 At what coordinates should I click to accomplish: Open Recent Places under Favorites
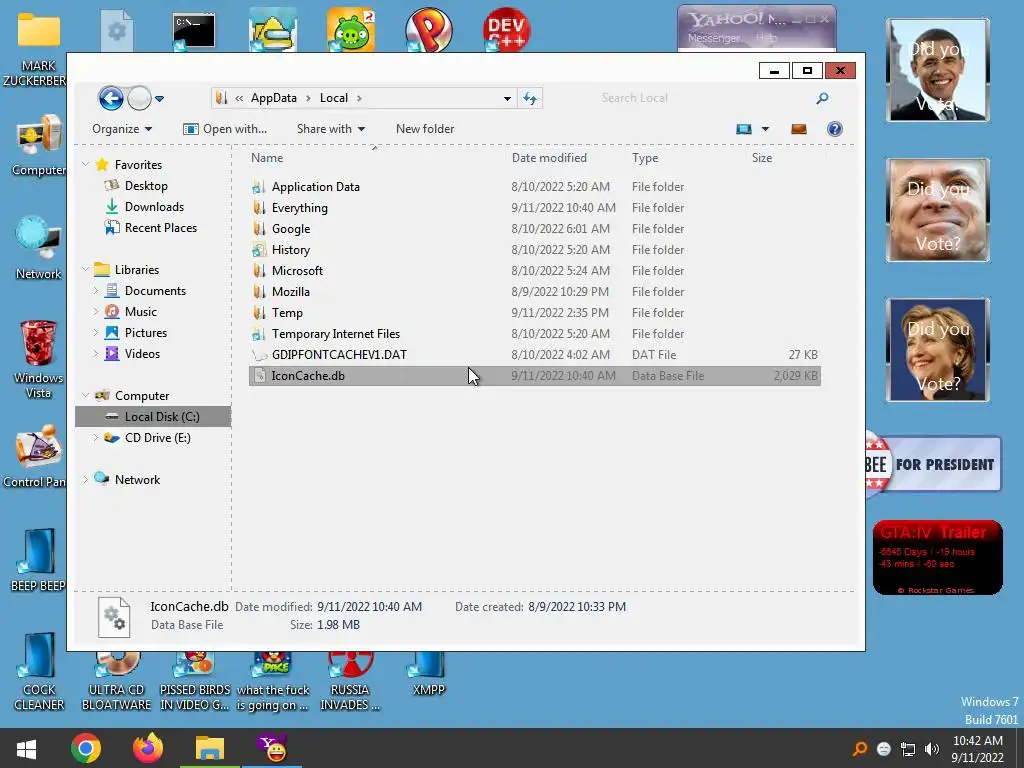point(161,227)
